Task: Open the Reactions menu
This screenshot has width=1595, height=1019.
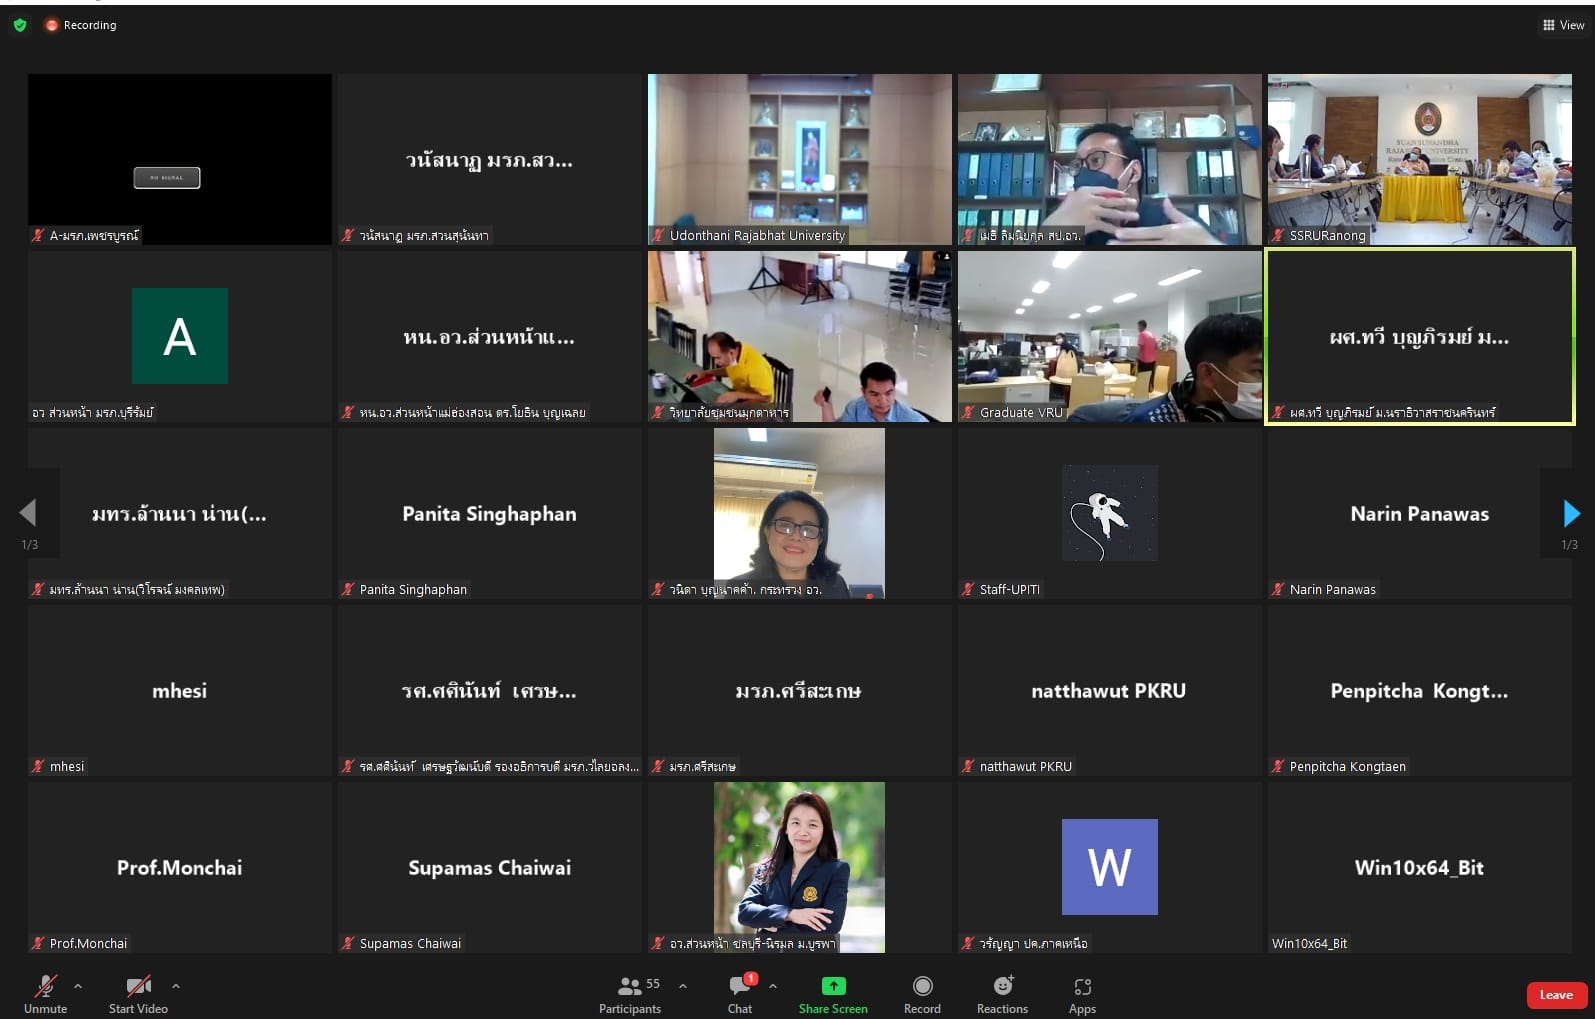Action: (x=1002, y=993)
